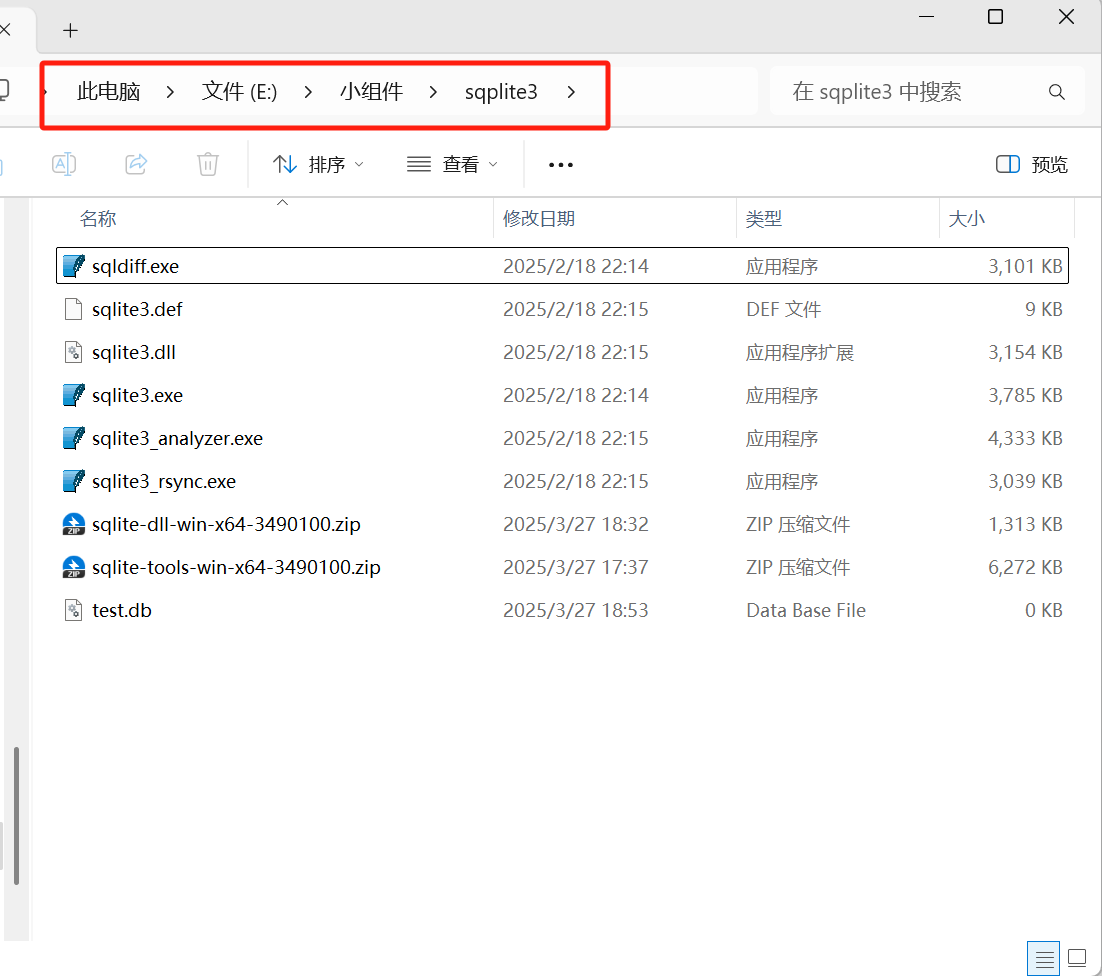1102x976 pixels.
Task: Click the test.db file icon
Action: 74,610
